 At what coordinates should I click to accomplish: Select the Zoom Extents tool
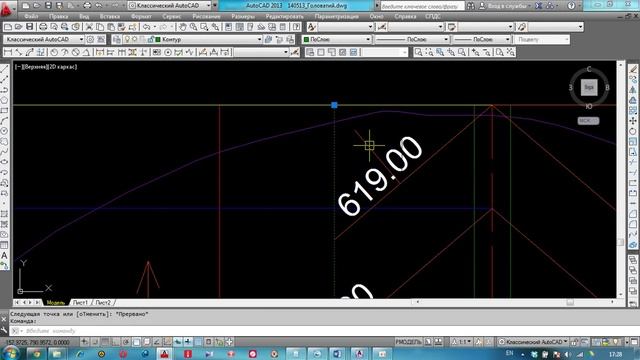coord(511,52)
